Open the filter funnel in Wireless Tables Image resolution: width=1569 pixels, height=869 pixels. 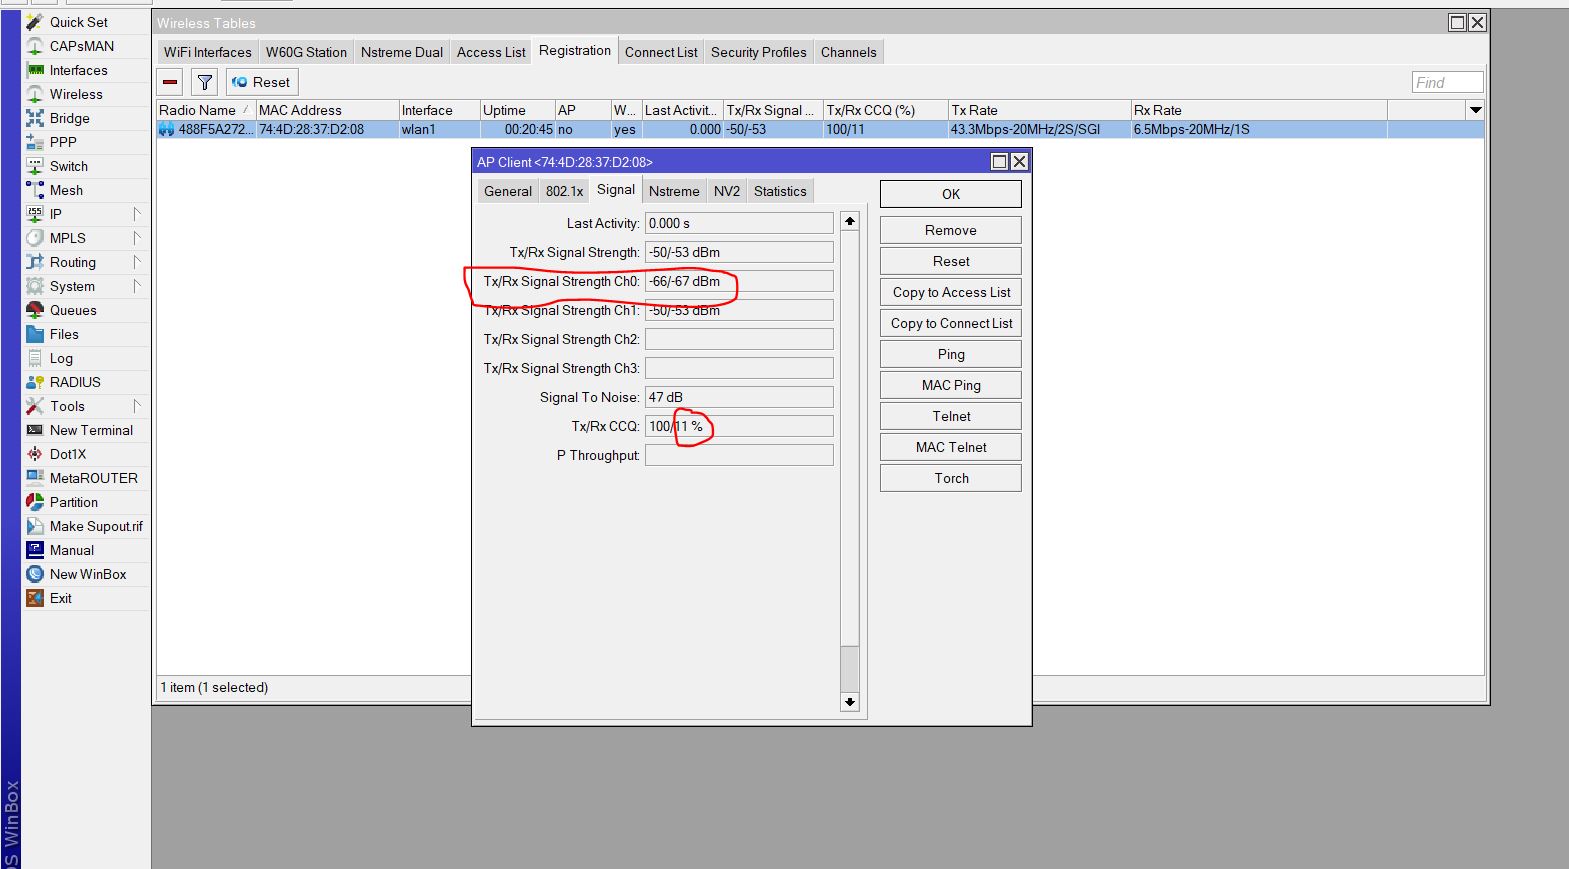click(x=204, y=82)
